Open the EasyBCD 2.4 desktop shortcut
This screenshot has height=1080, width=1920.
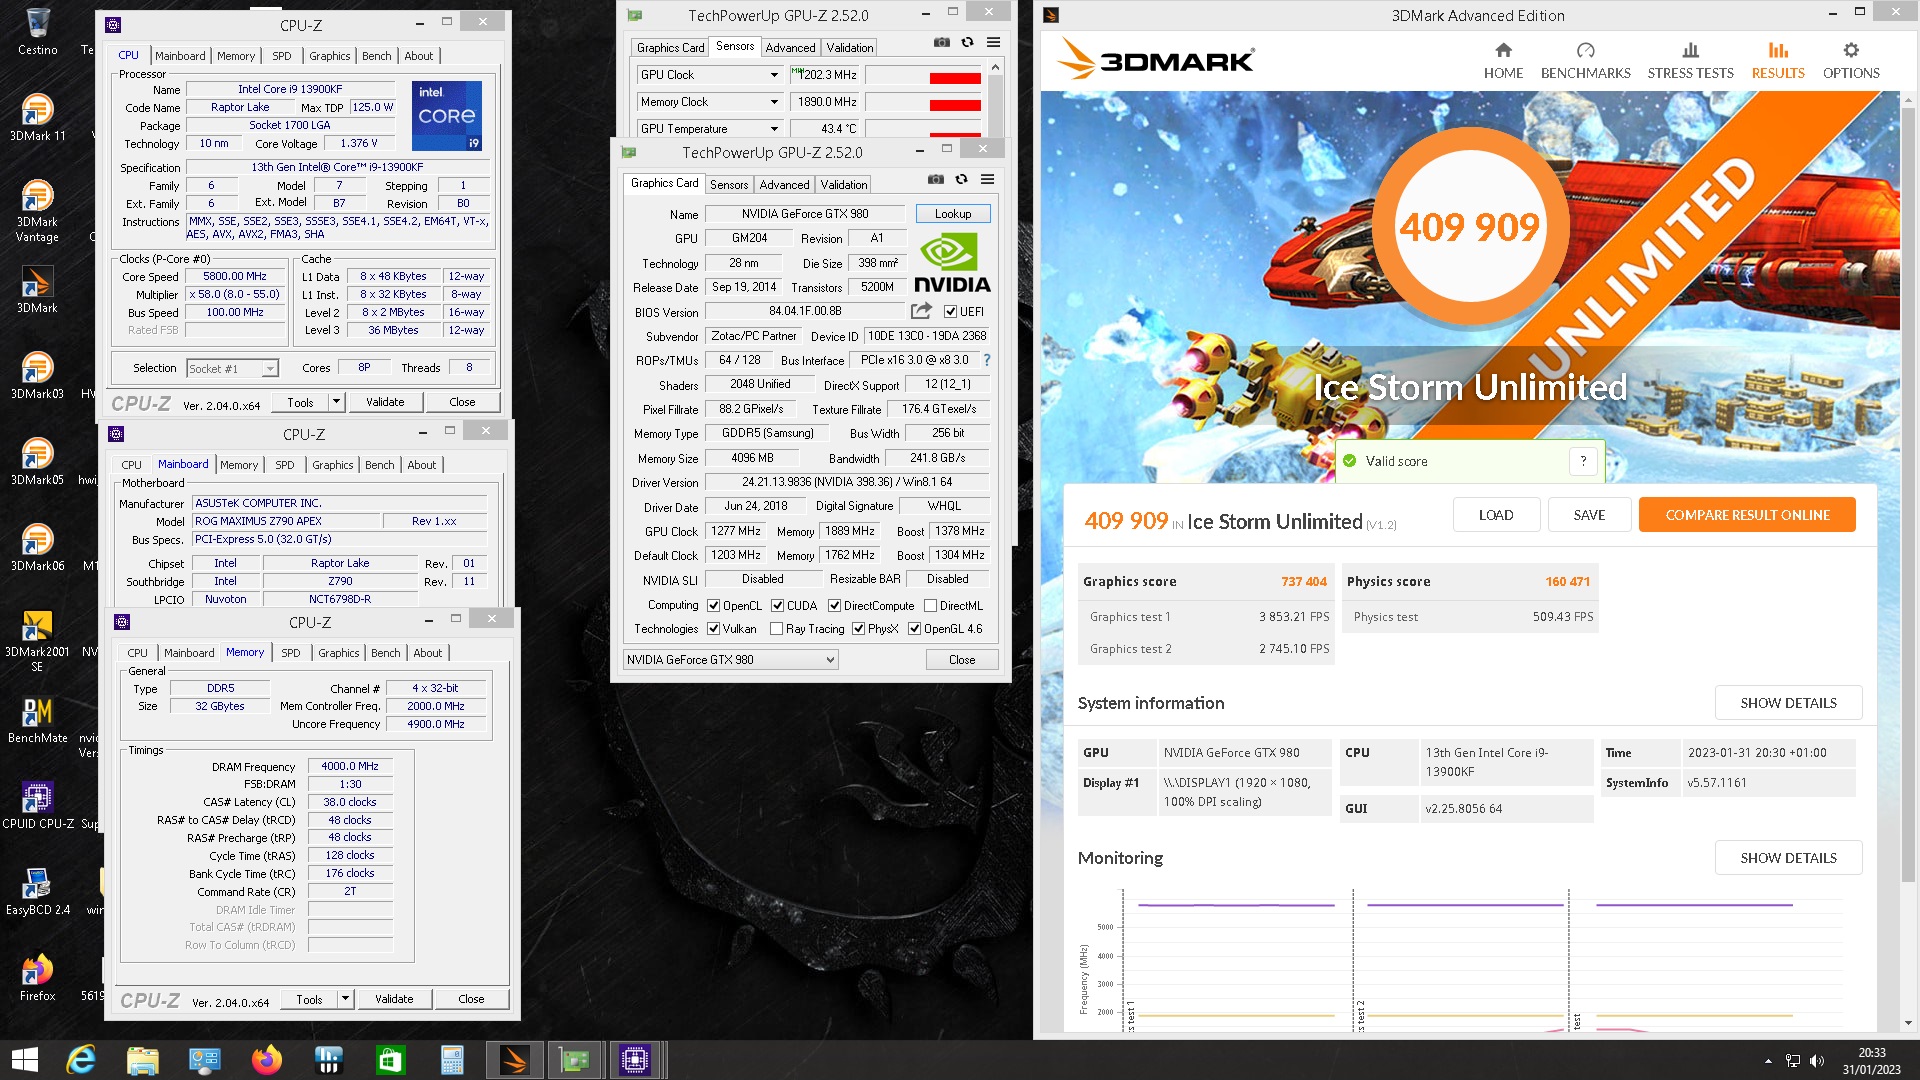point(37,891)
